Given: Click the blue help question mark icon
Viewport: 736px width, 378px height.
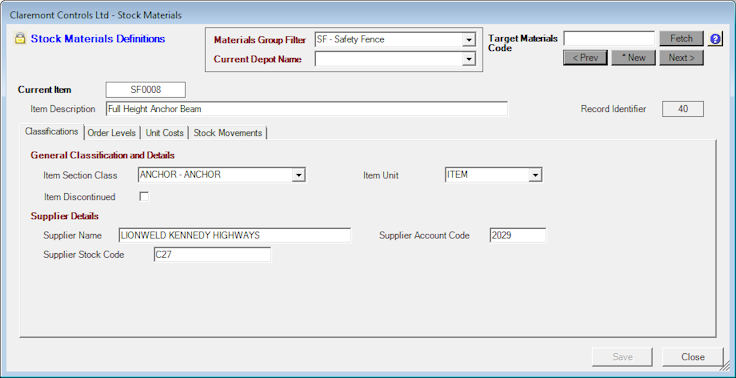Looking at the screenshot, I should pos(715,39).
